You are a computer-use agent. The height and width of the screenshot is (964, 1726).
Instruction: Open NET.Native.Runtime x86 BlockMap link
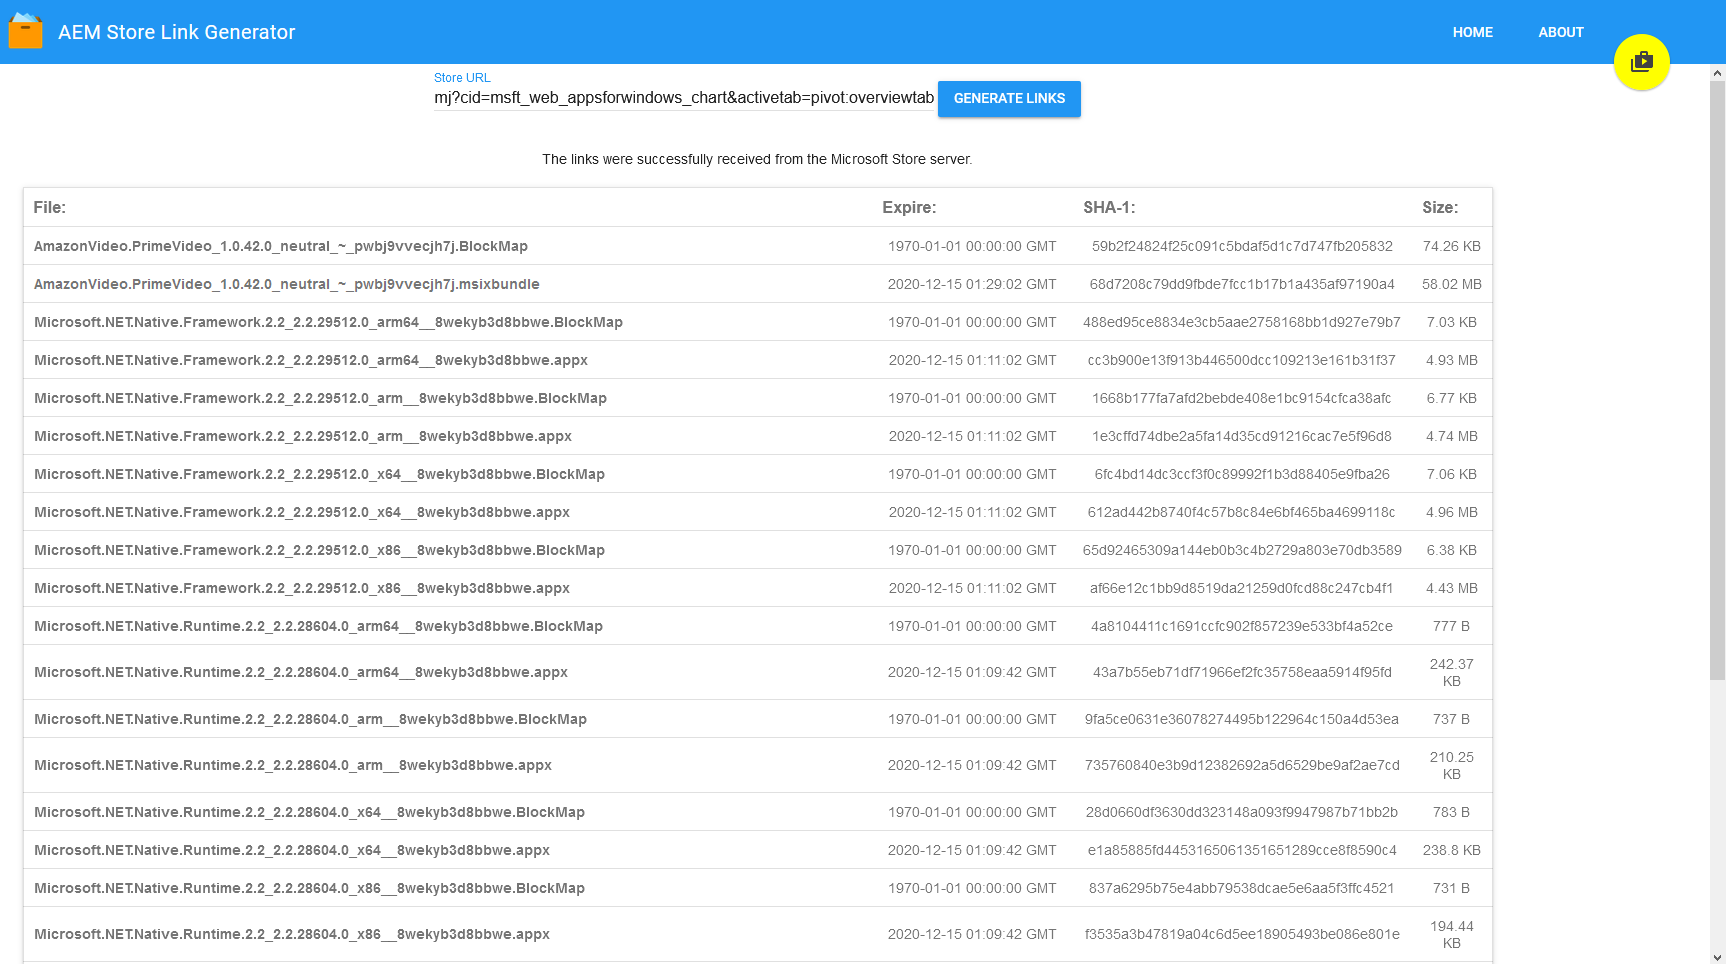309,888
